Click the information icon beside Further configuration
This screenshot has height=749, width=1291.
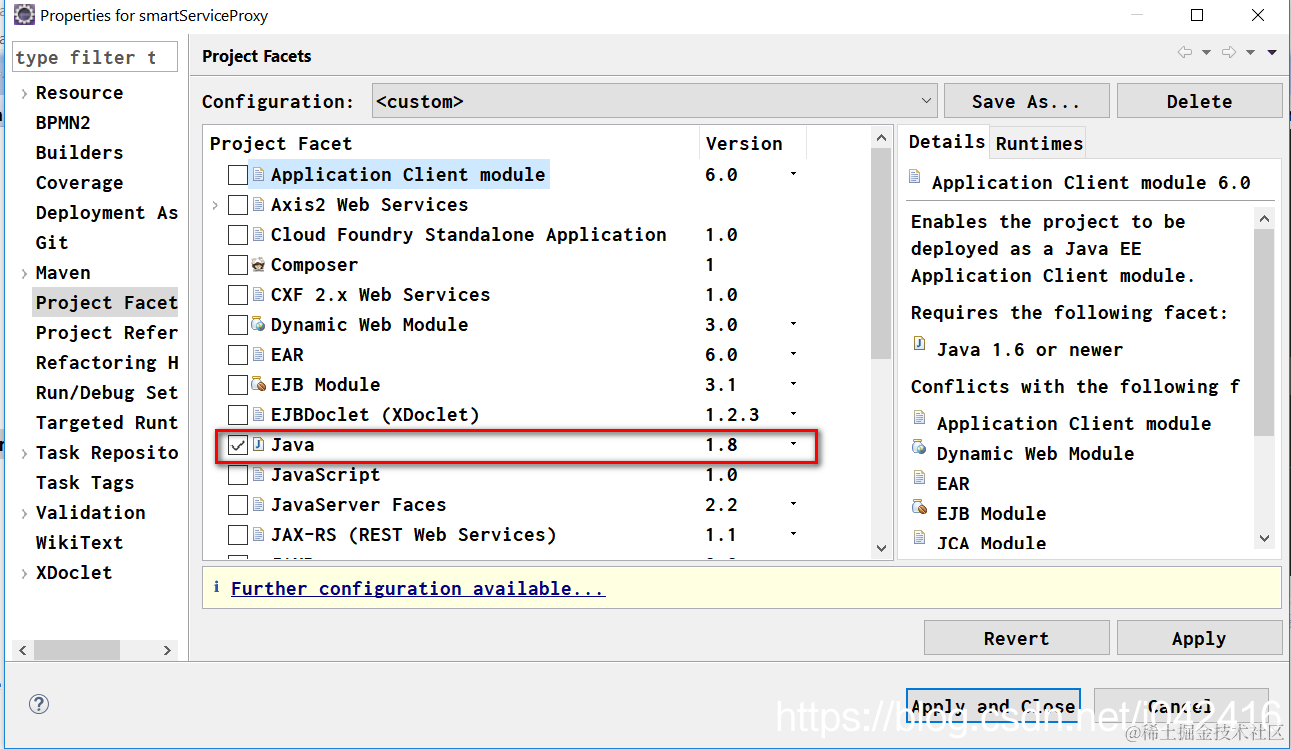coord(217,588)
